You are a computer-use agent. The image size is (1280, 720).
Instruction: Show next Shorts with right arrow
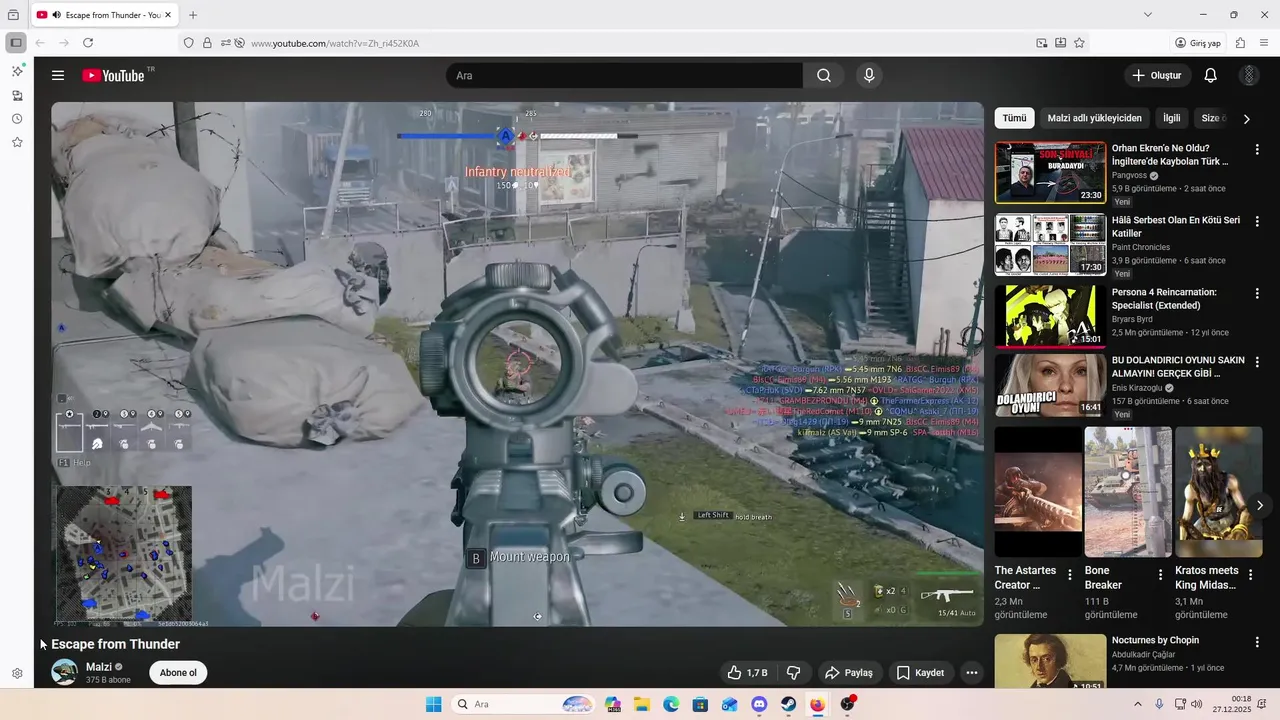[x=1259, y=506]
